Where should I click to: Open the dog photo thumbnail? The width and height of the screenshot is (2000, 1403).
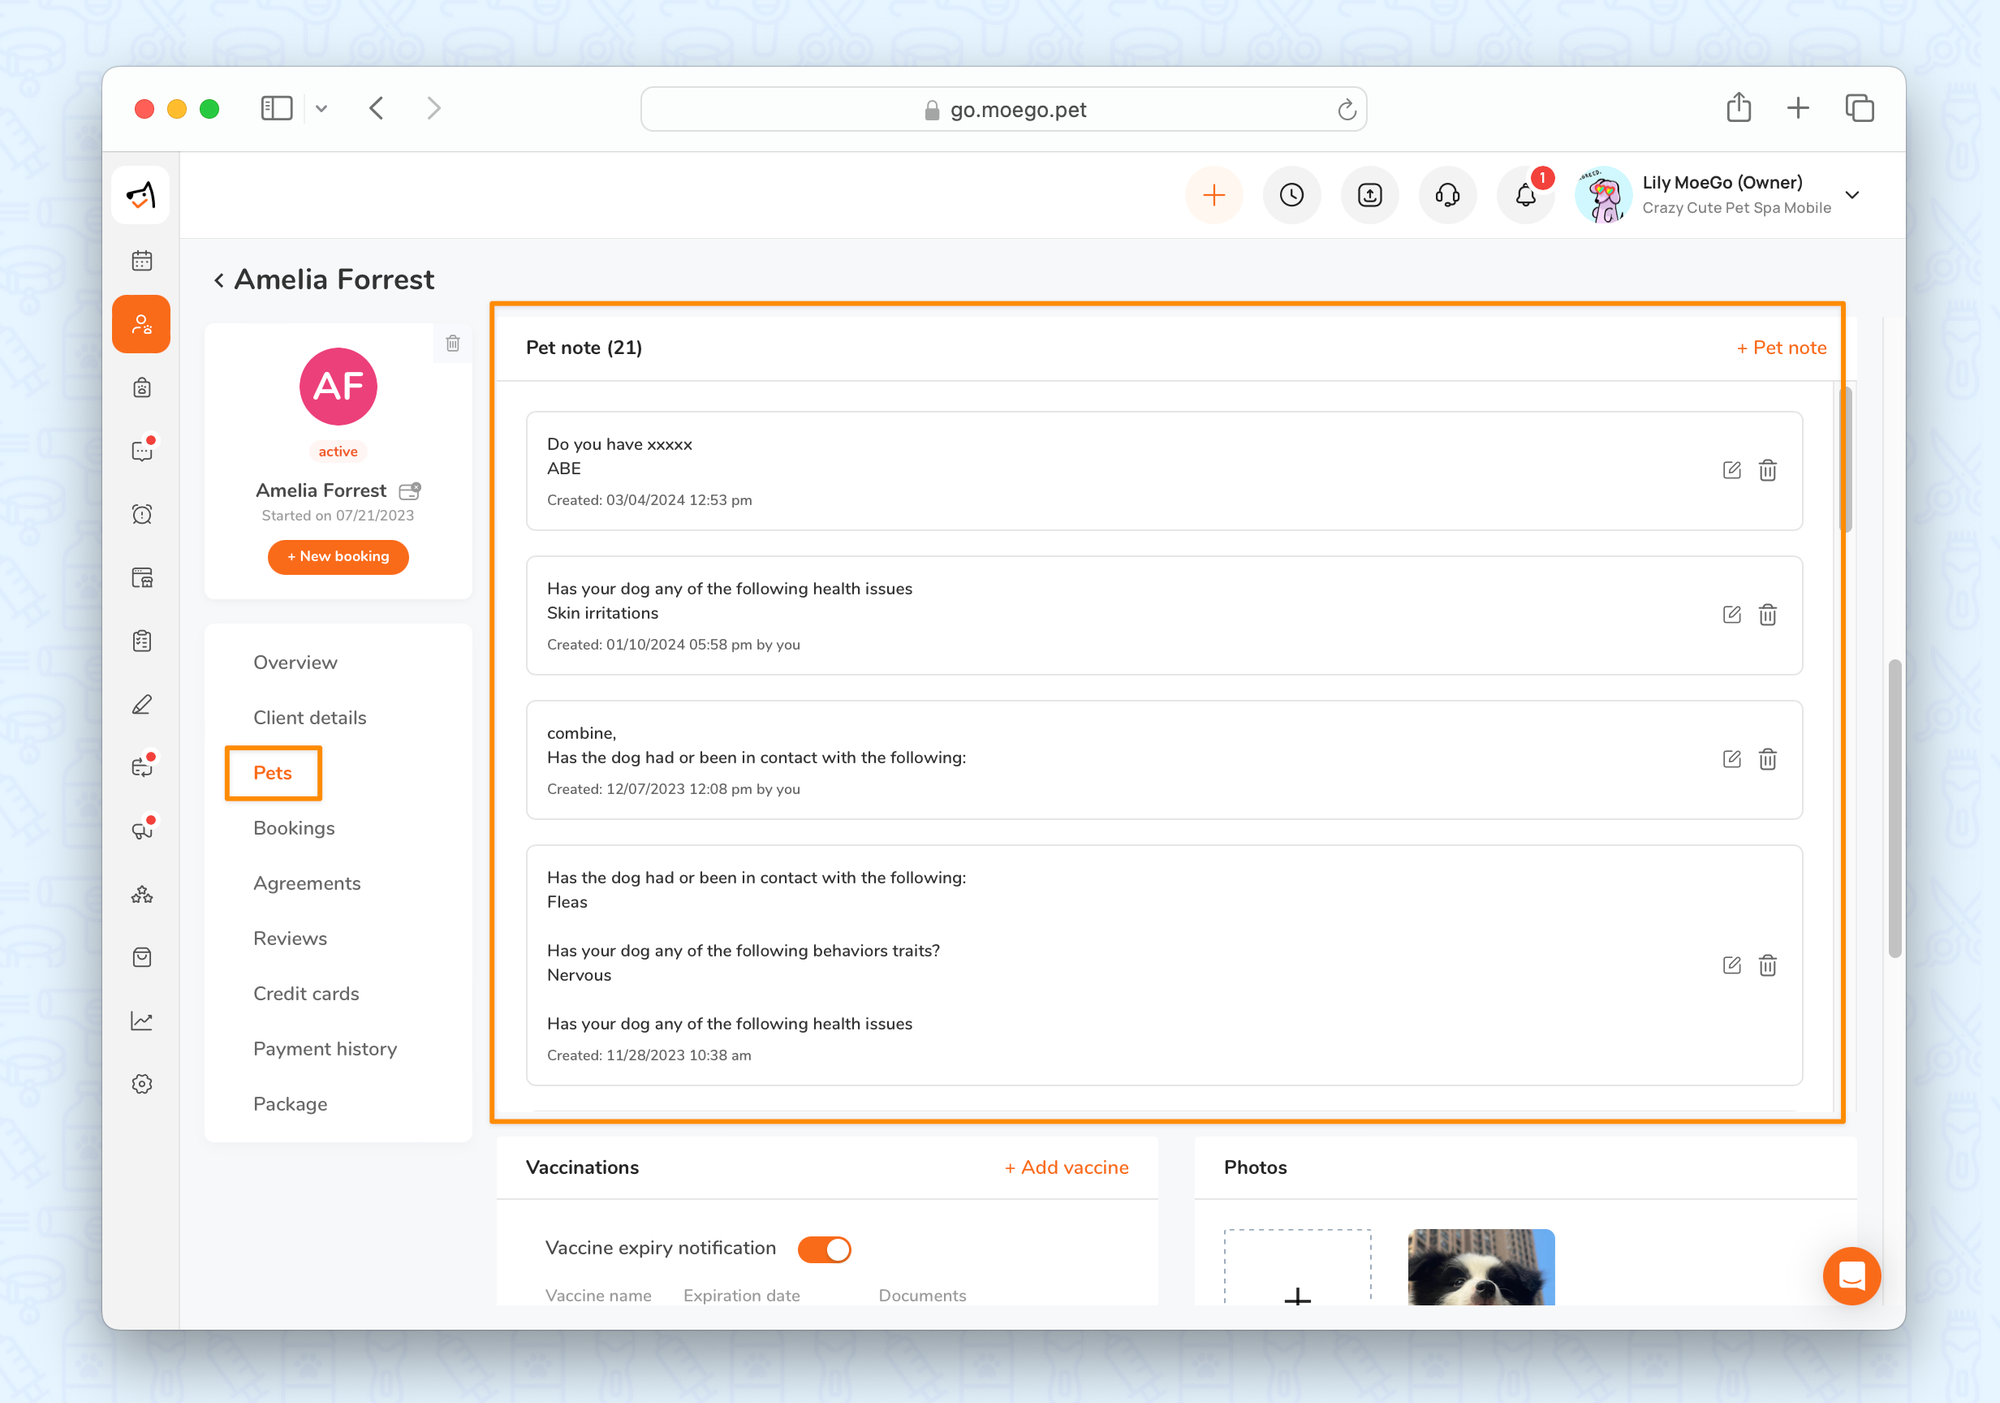(1480, 1266)
